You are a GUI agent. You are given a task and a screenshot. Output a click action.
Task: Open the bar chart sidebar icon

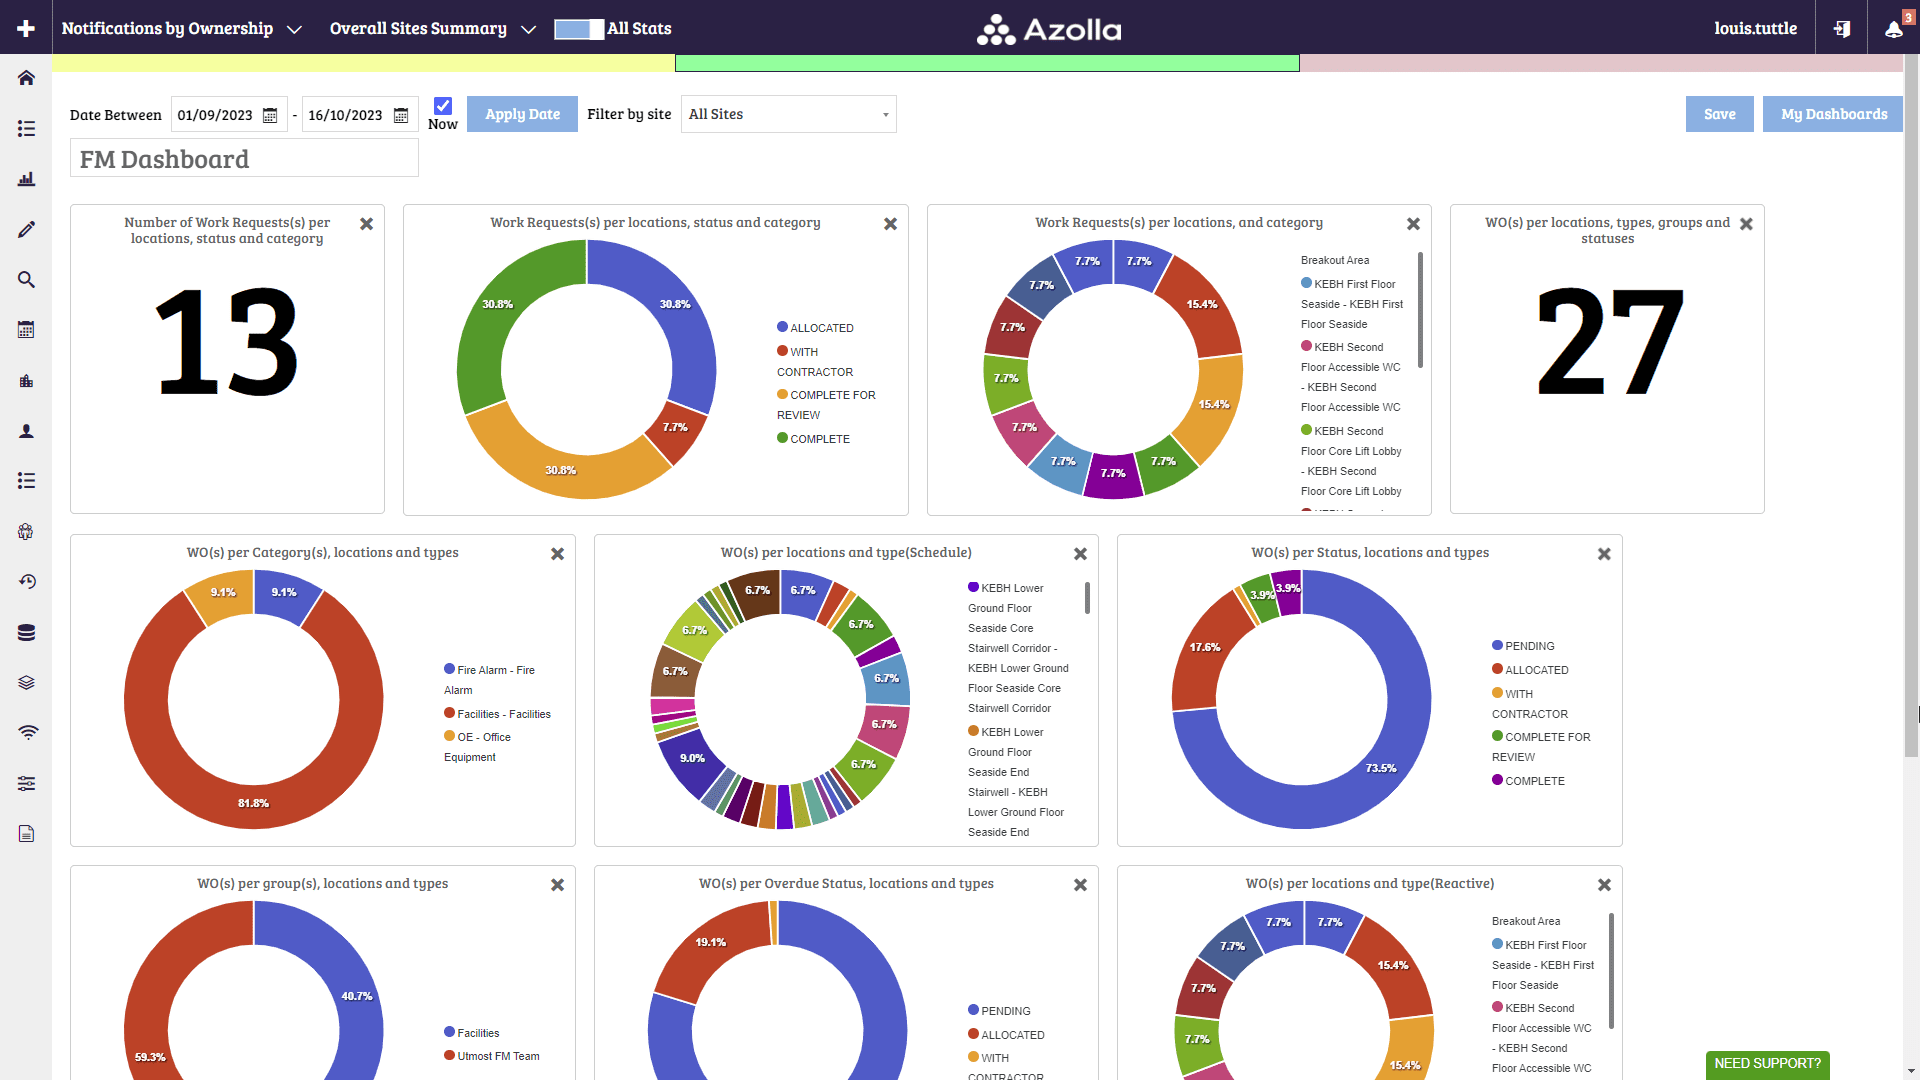pyautogui.click(x=26, y=179)
